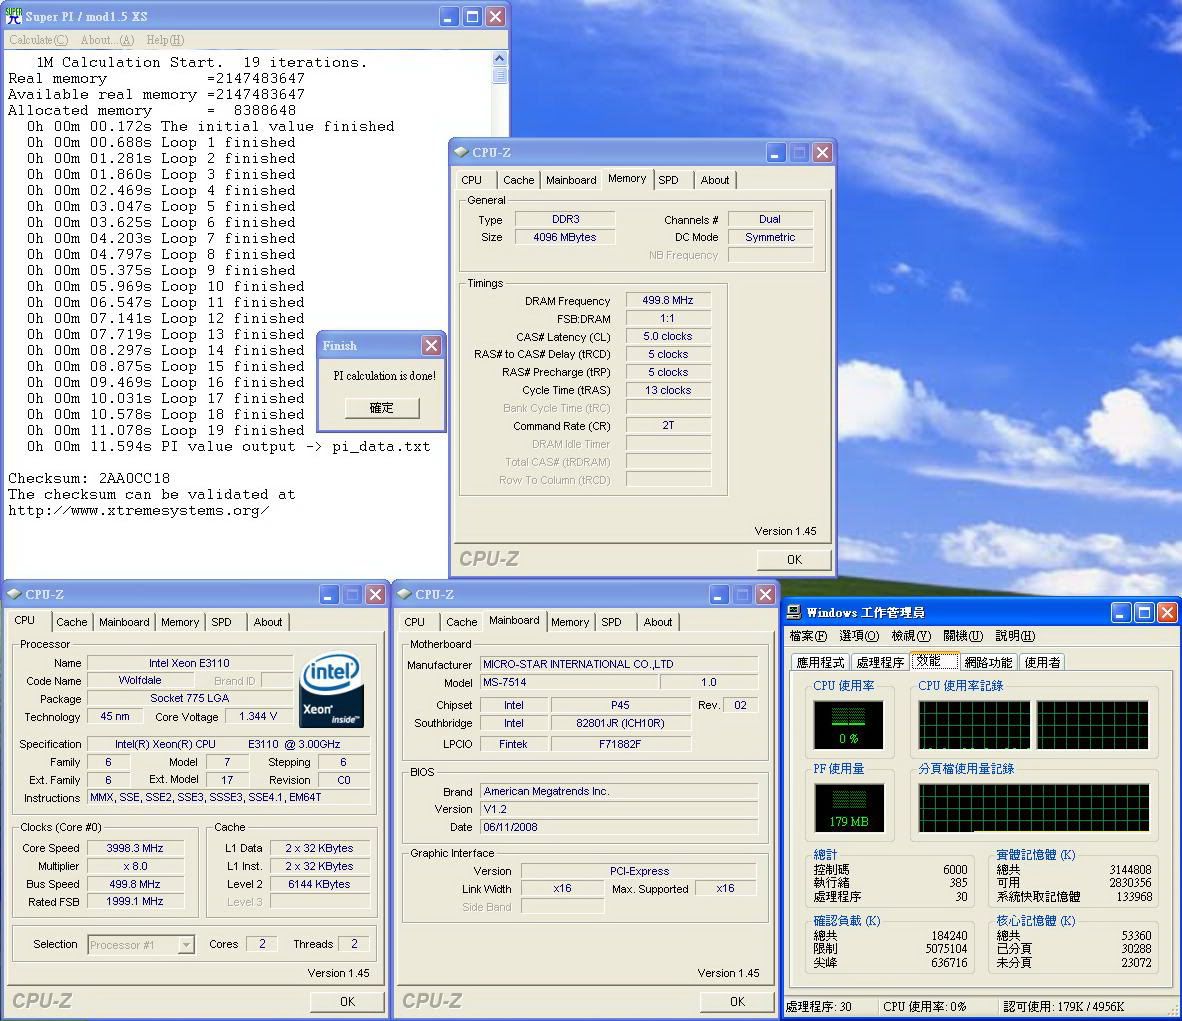Close the Finish dialog with X
Viewport: 1182px width, 1021px height.
[x=431, y=345]
